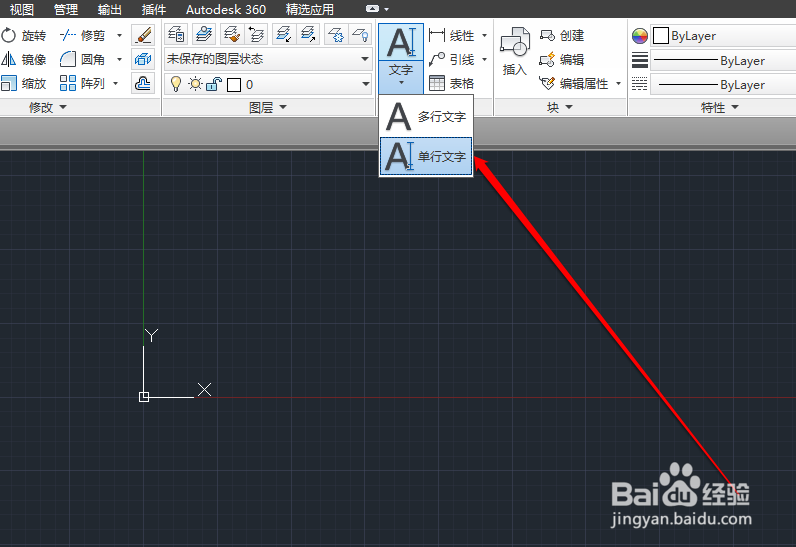
Task: Switch to the View (视图) ribbon tab
Action: (22, 9)
